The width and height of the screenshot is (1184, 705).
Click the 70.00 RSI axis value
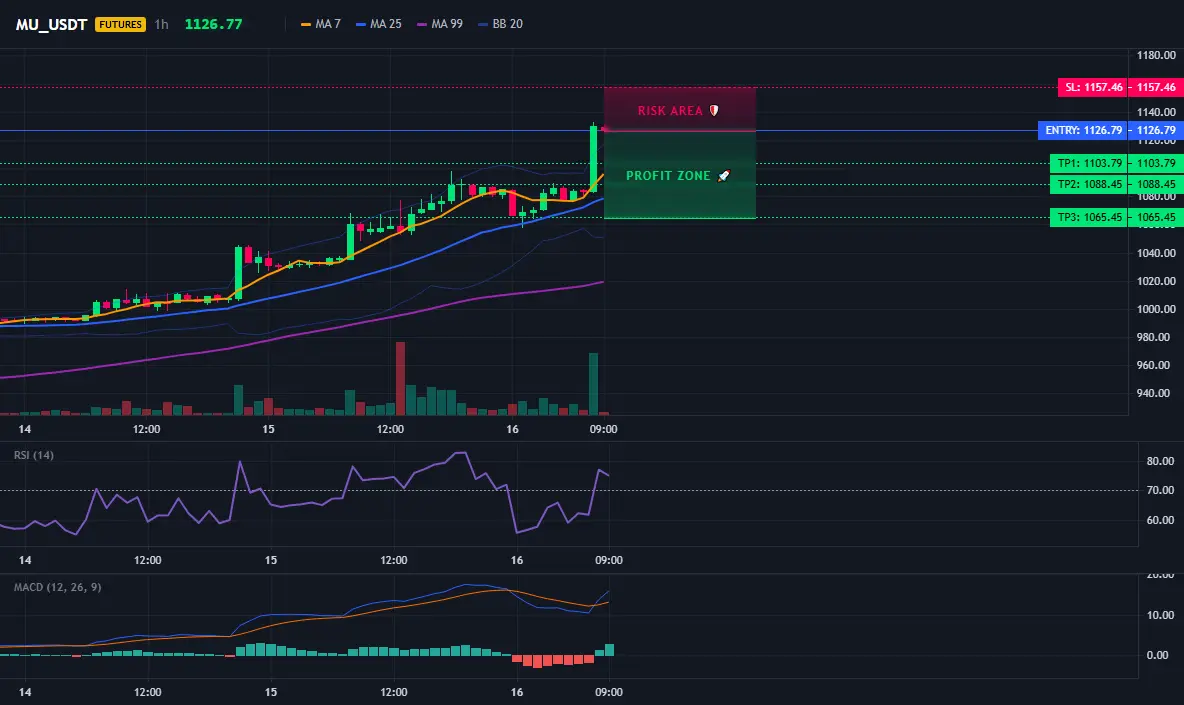(1161, 491)
